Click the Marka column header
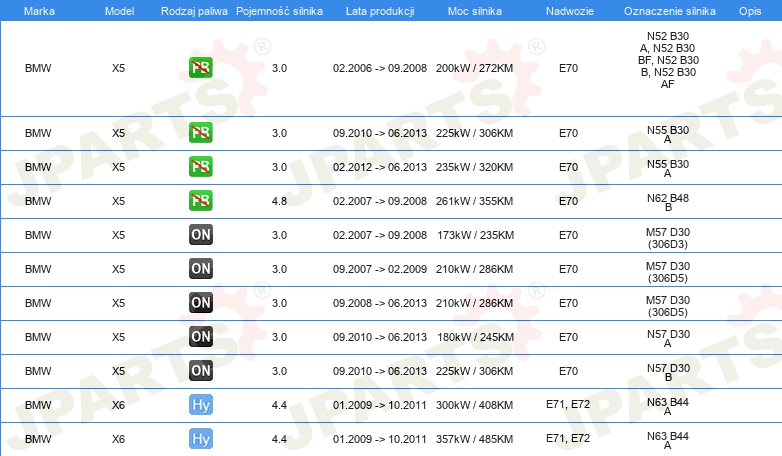The width and height of the screenshot is (782, 456). (x=39, y=11)
